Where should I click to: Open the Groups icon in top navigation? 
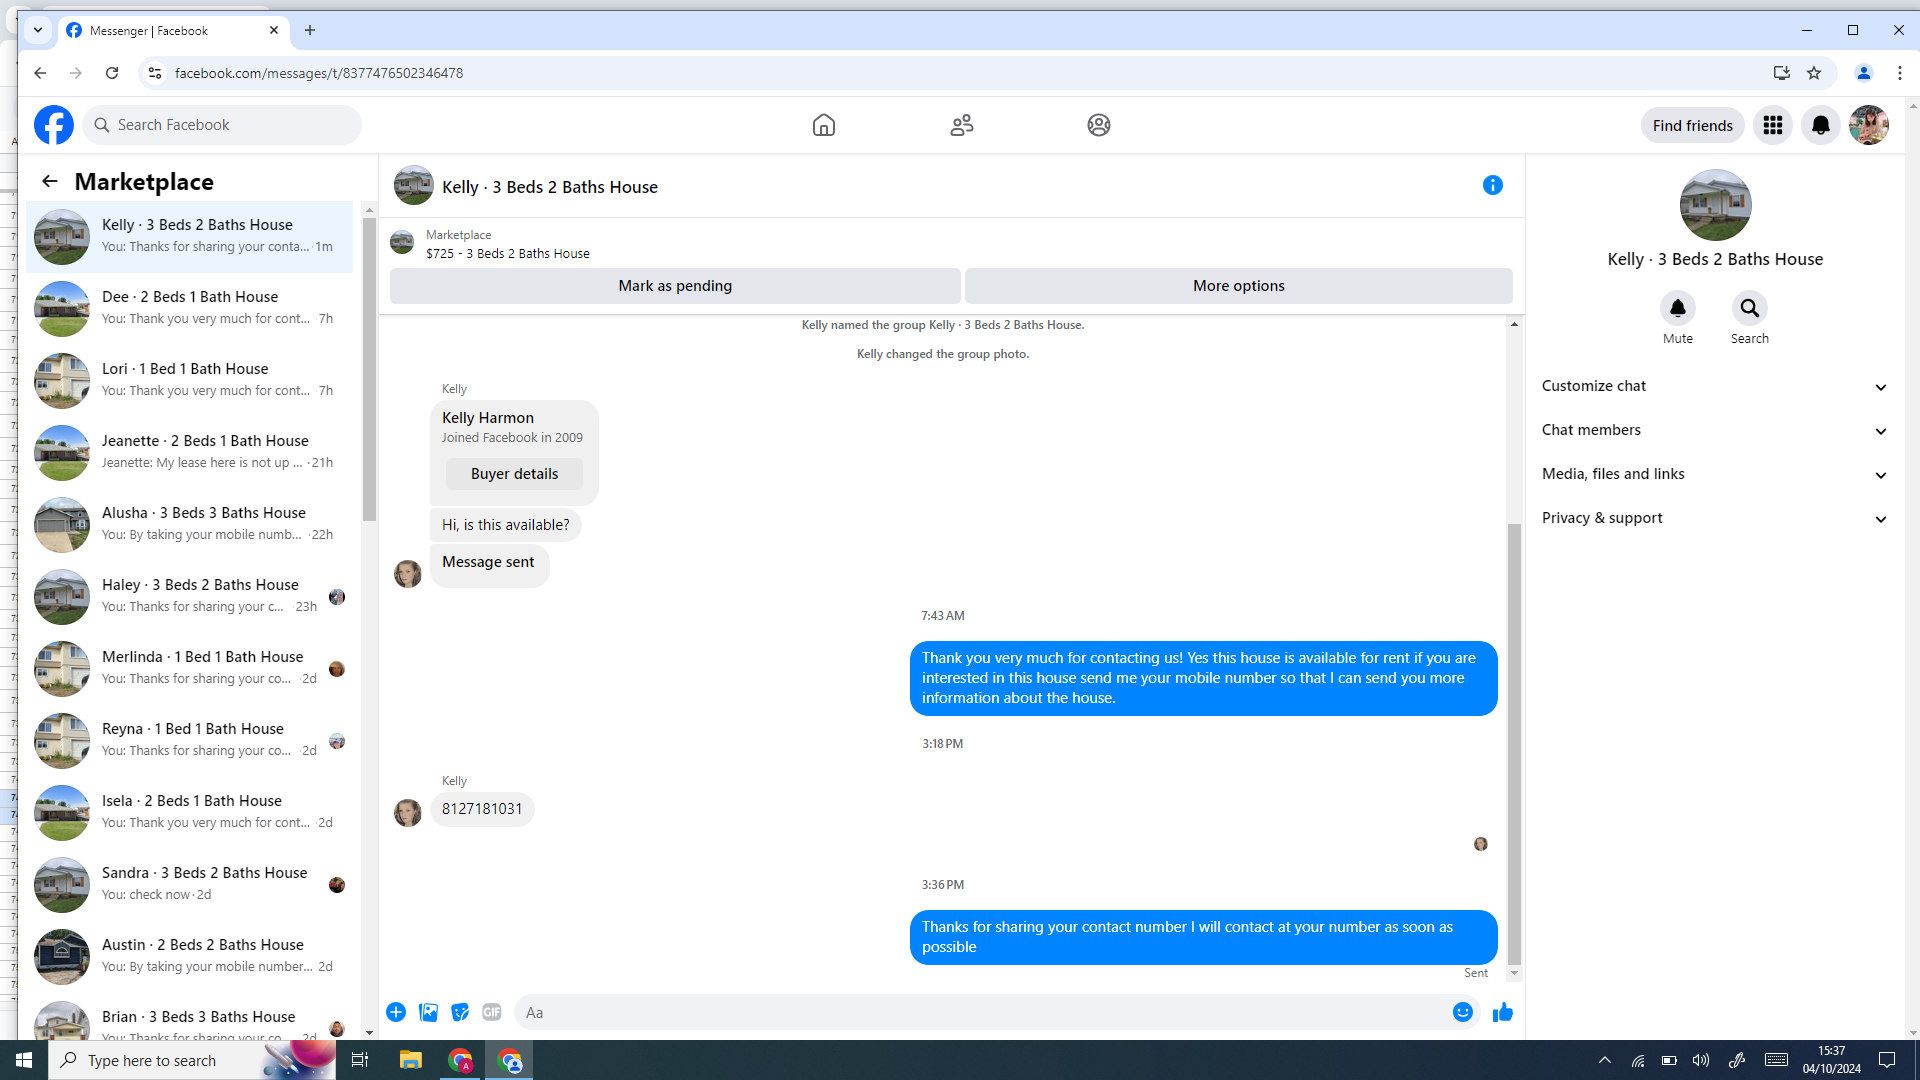(1098, 125)
